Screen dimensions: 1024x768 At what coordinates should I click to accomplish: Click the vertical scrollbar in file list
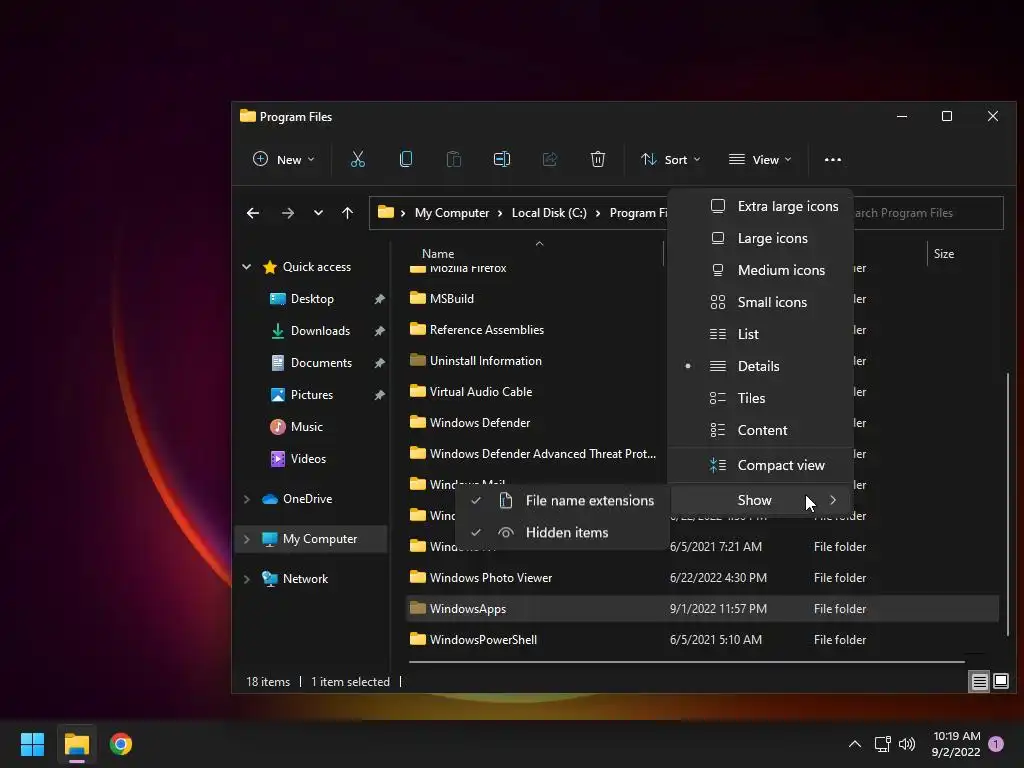pos(1008,503)
